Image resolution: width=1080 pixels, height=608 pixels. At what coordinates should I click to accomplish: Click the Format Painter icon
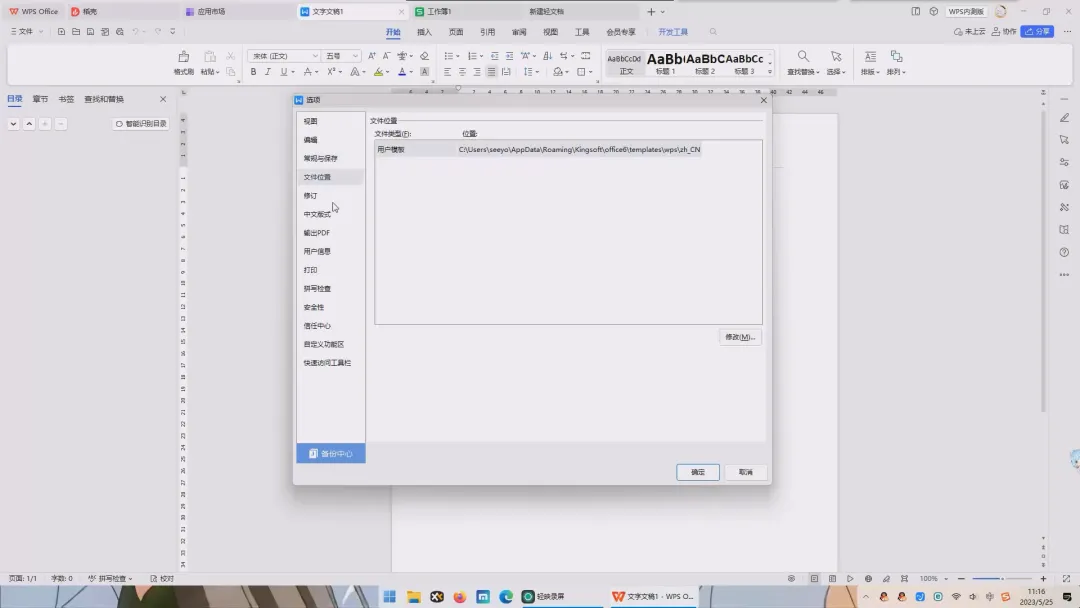183,56
